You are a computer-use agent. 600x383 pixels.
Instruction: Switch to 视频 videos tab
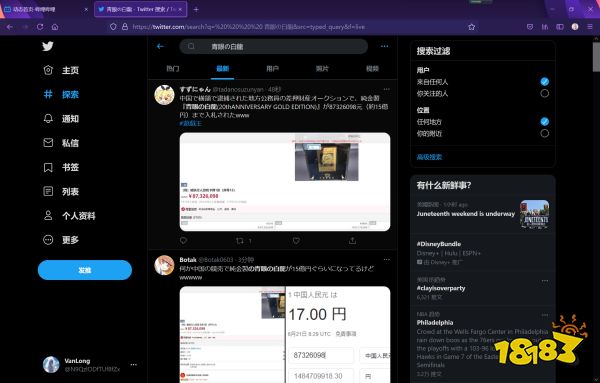tap(372, 68)
